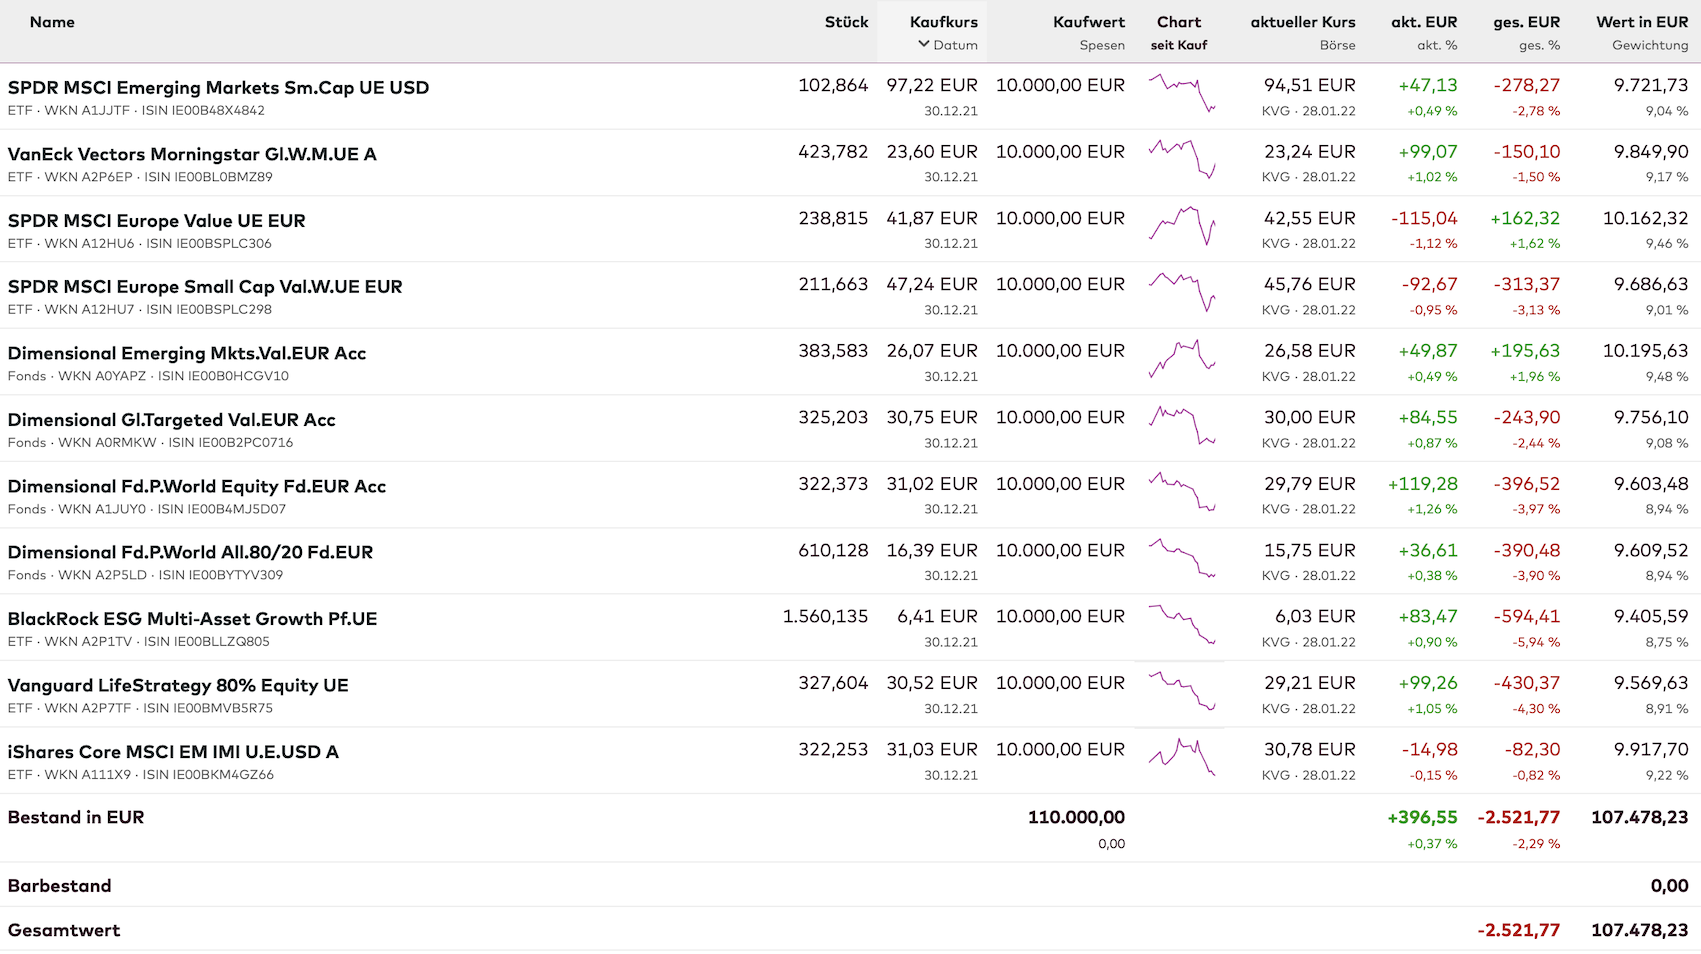
Task: Click the sort chevron beside Datum
Action: click(x=923, y=44)
